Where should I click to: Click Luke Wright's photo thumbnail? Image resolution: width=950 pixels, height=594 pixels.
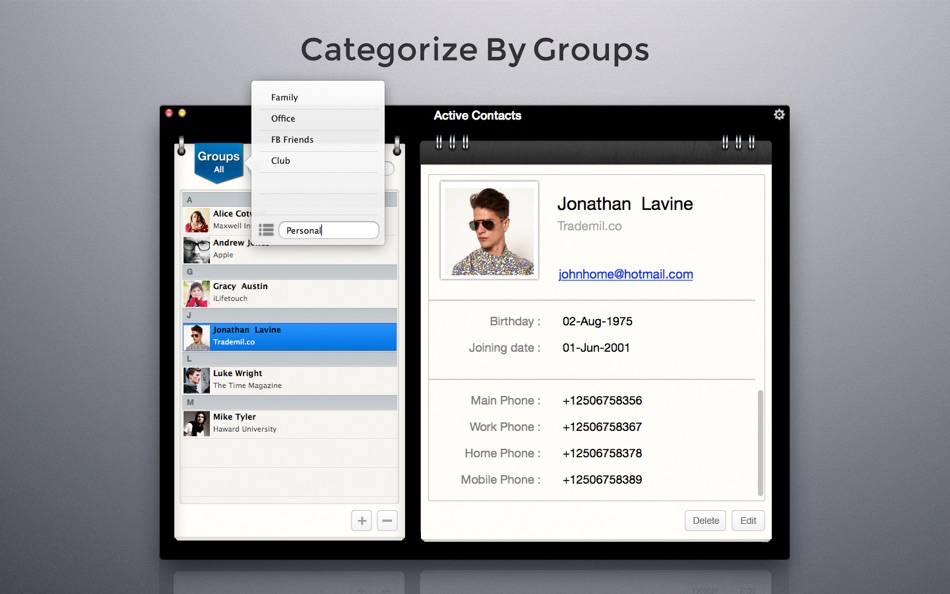click(x=197, y=380)
